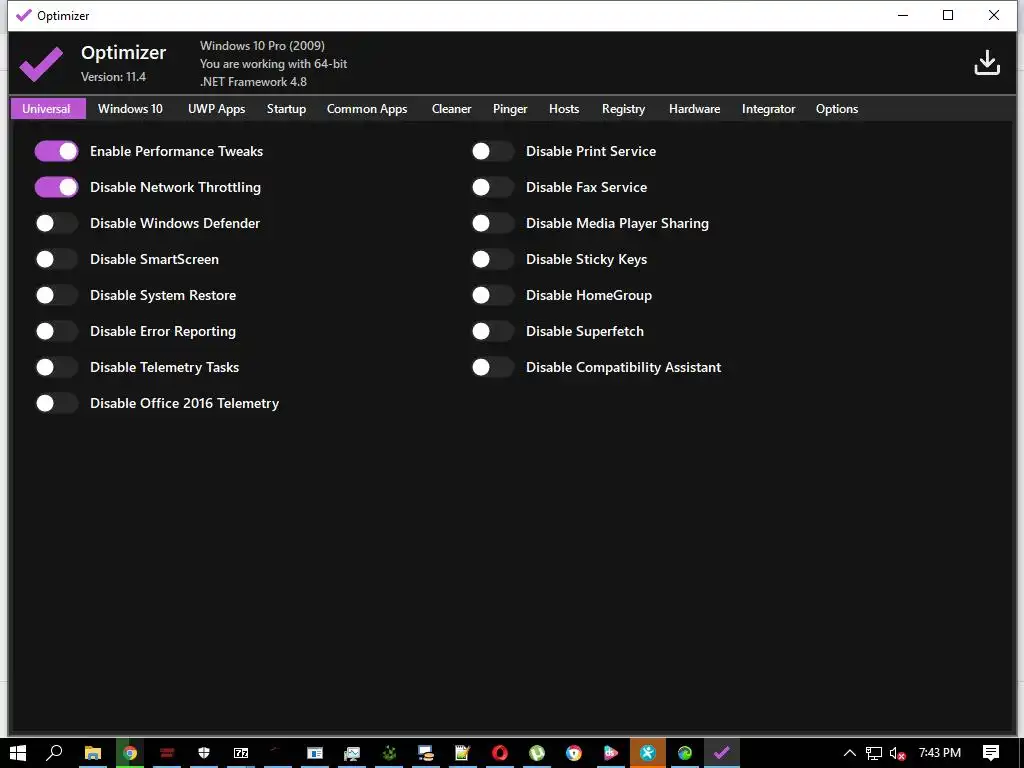1024x768 pixels.
Task: Click the network status tray icon
Action: (874, 753)
